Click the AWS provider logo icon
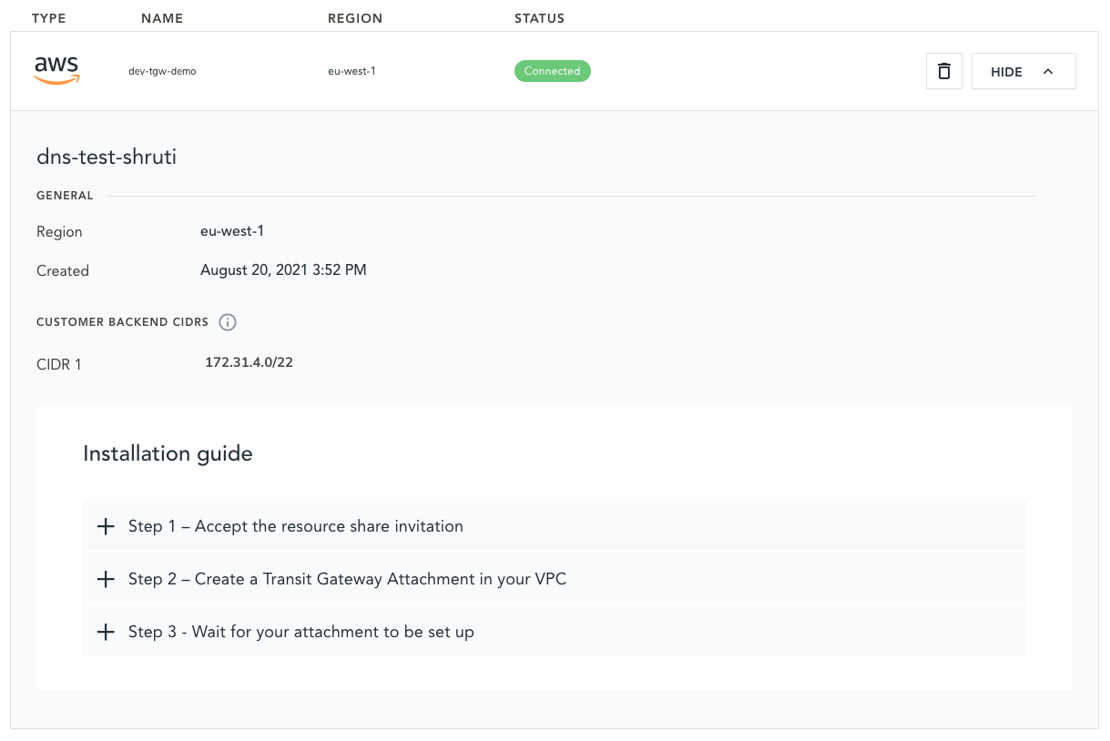1110x741 pixels. click(56, 70)
